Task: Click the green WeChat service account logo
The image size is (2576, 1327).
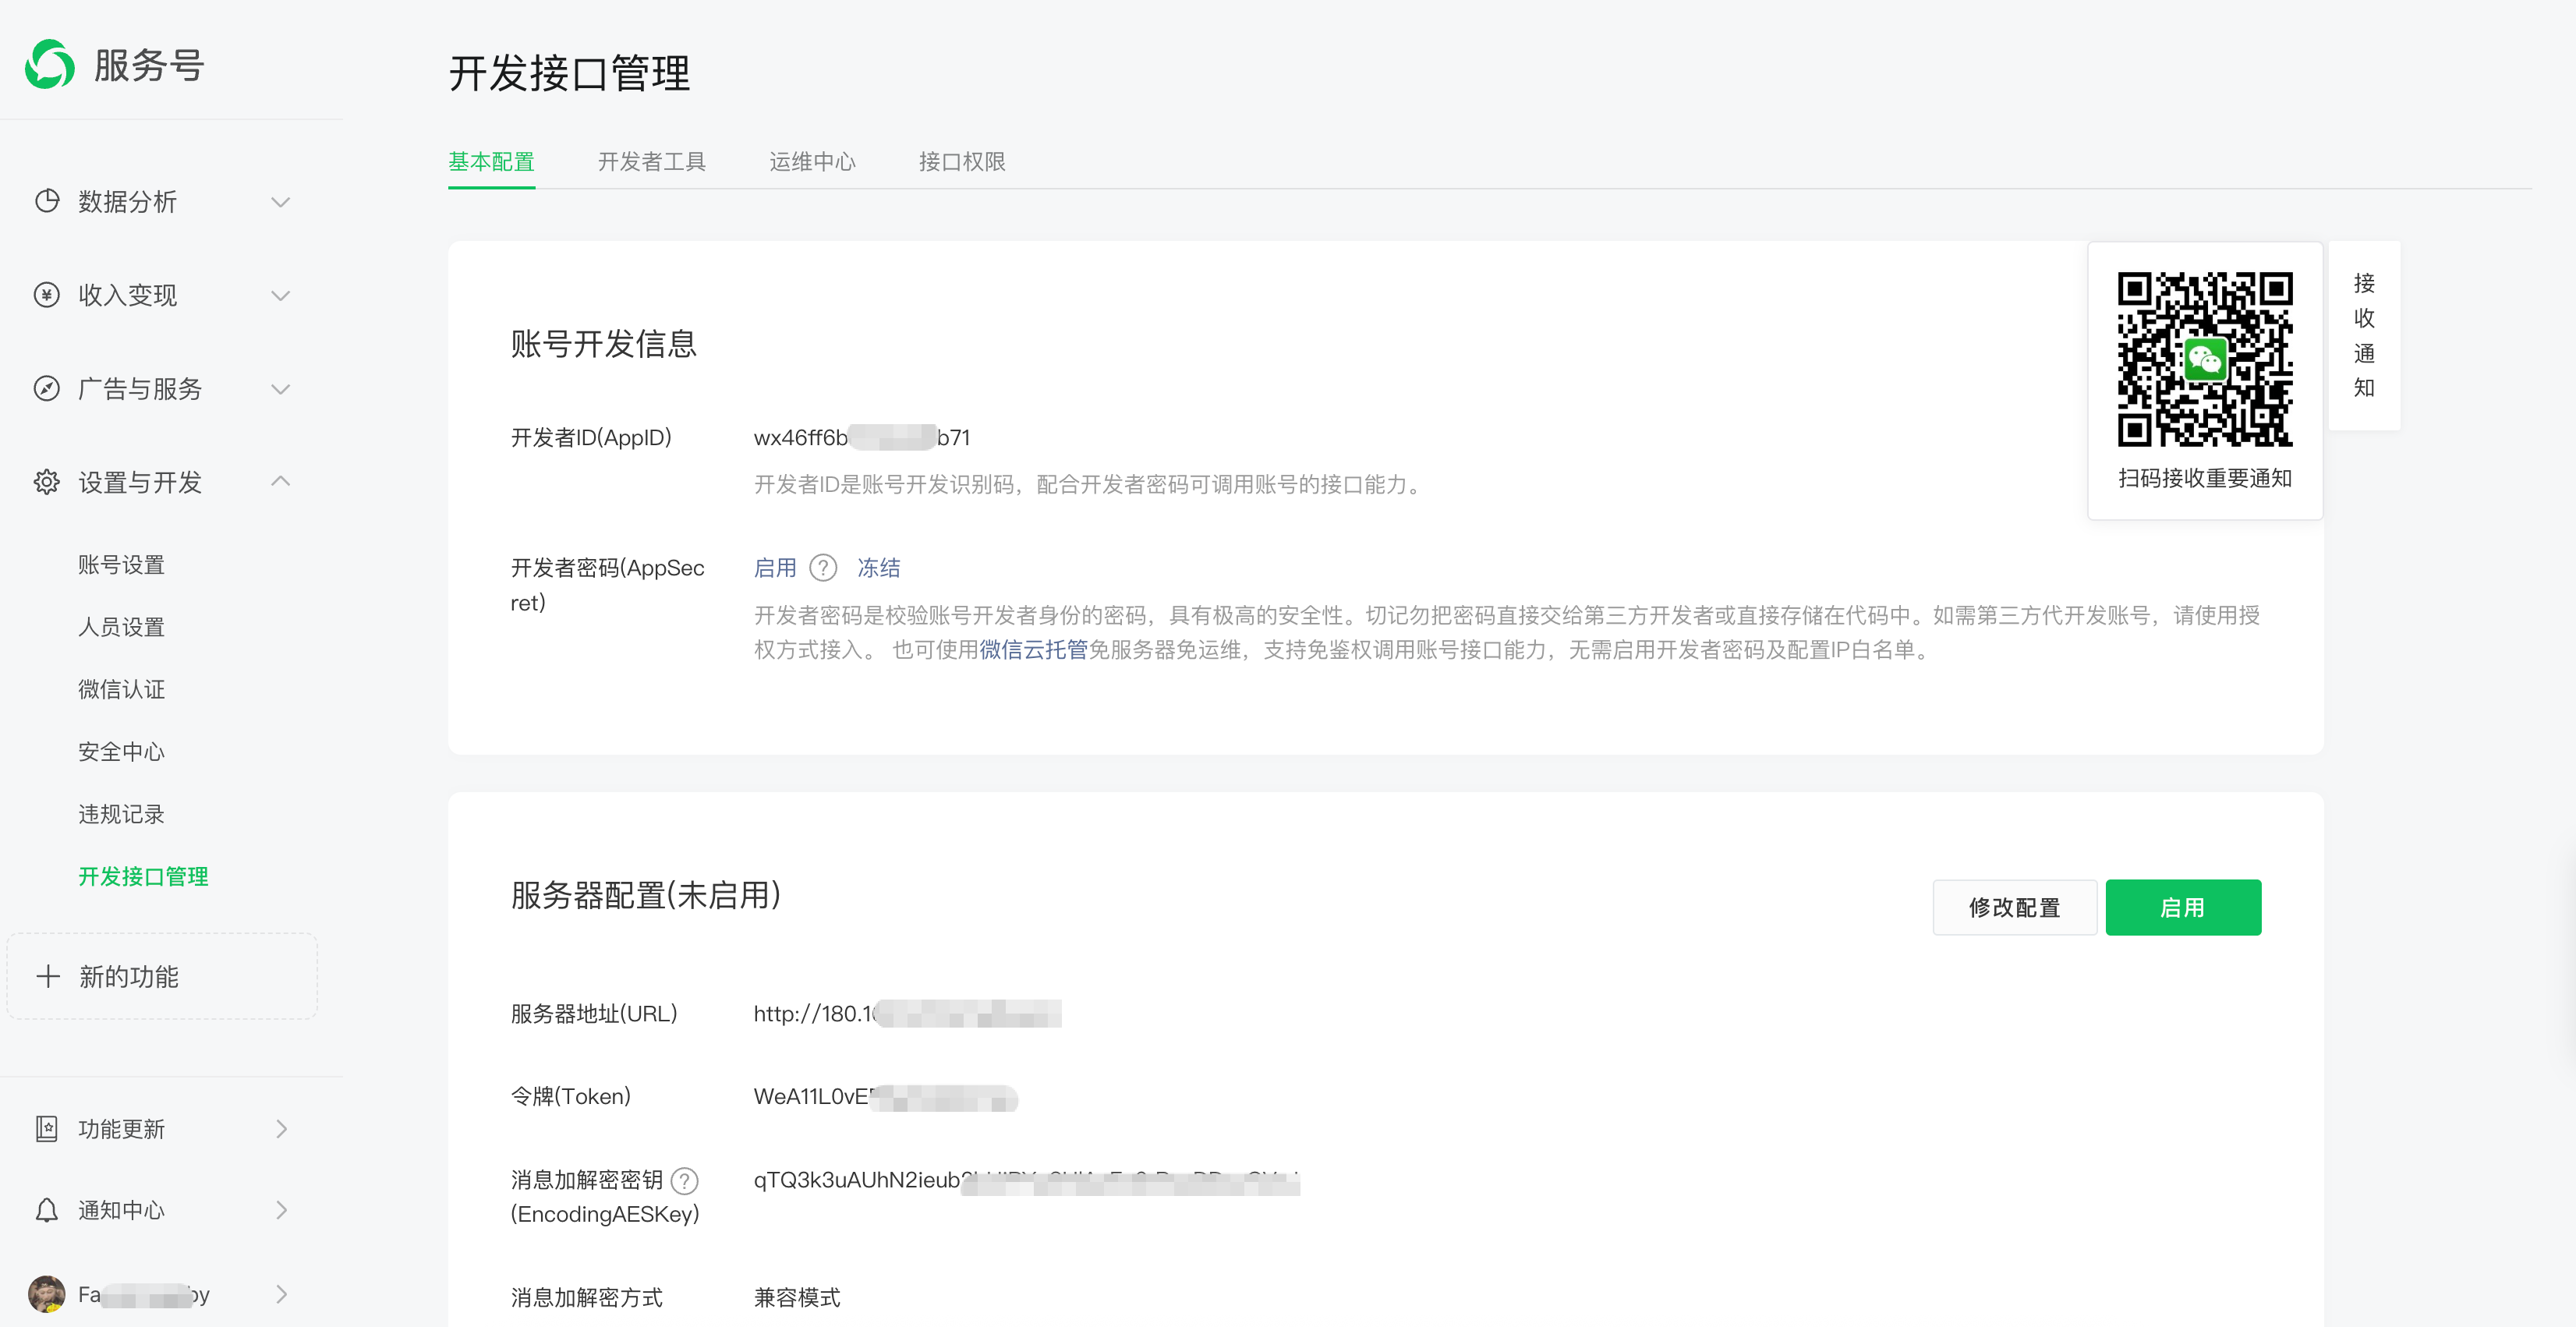Action: tap(50, 65)
